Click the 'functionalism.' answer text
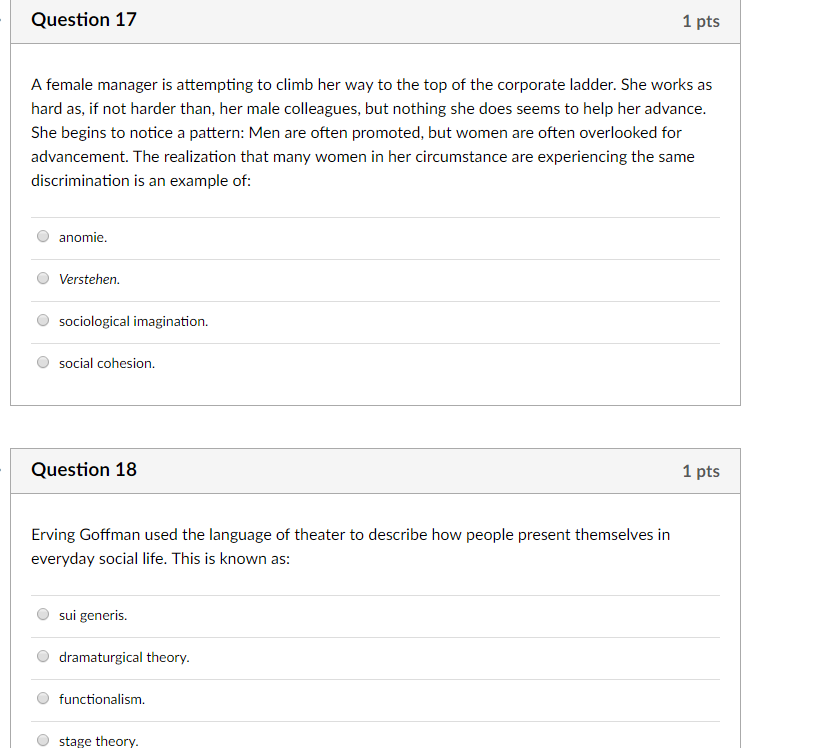Viewport: 816px width, 748px height. pyautogui.click(x=102, y=699)
